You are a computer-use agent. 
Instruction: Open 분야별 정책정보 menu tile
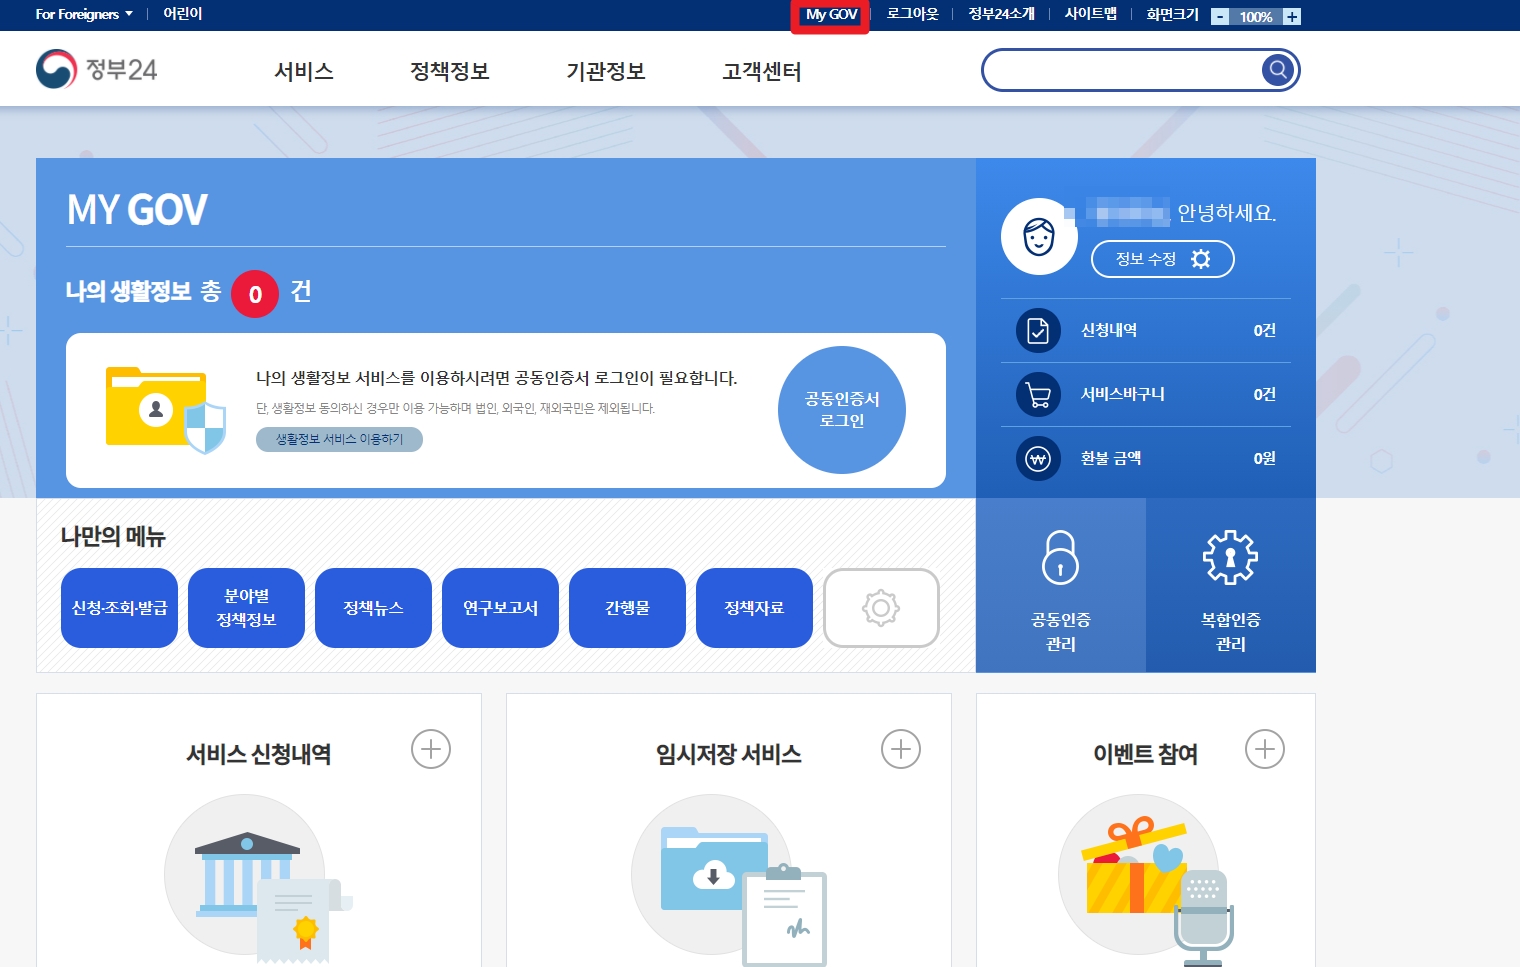246,608
